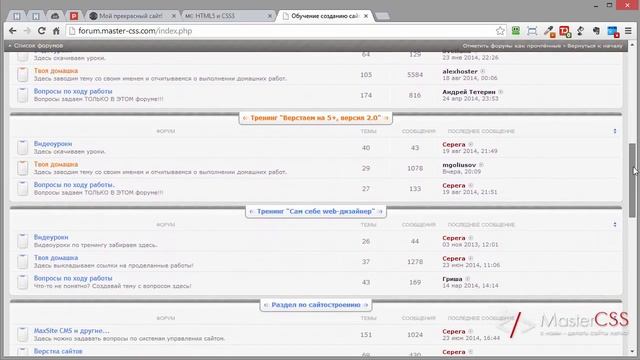
Task: Close the 'Мой прекрасный сайт' tab
Action: tap(173, 16)
